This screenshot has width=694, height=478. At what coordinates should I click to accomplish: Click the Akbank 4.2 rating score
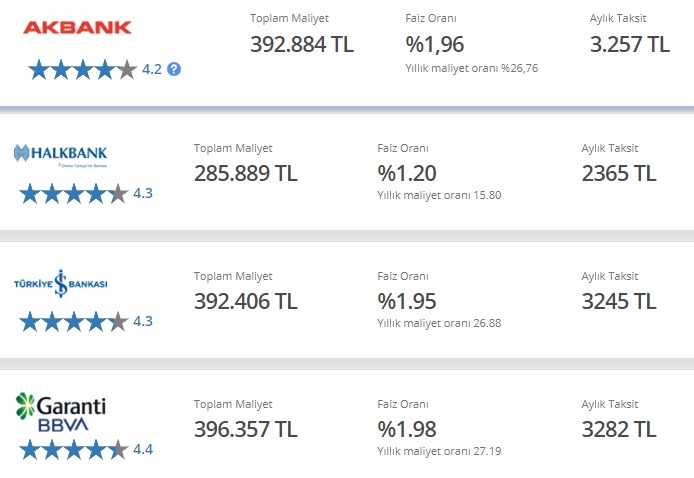point(152,69)
